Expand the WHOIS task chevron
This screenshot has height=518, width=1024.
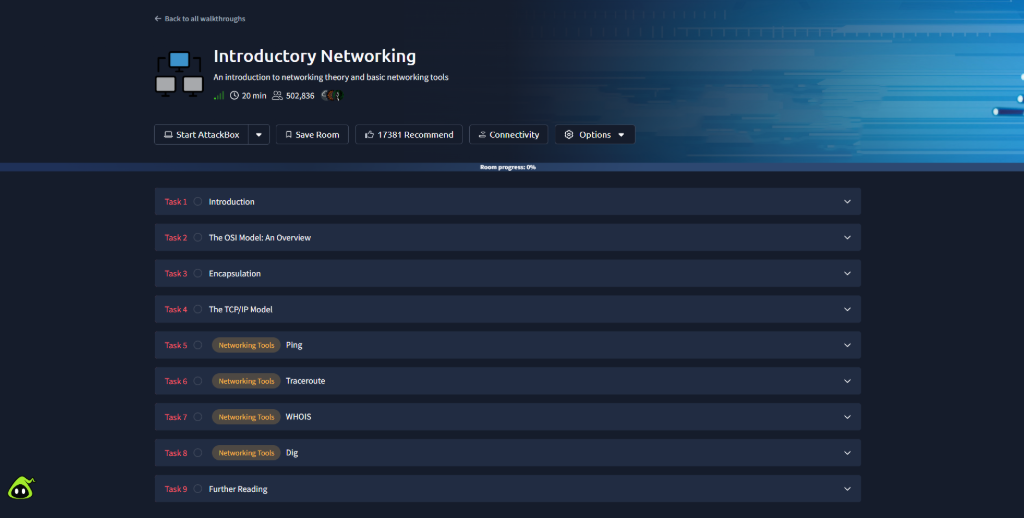(x=847, y=417)
